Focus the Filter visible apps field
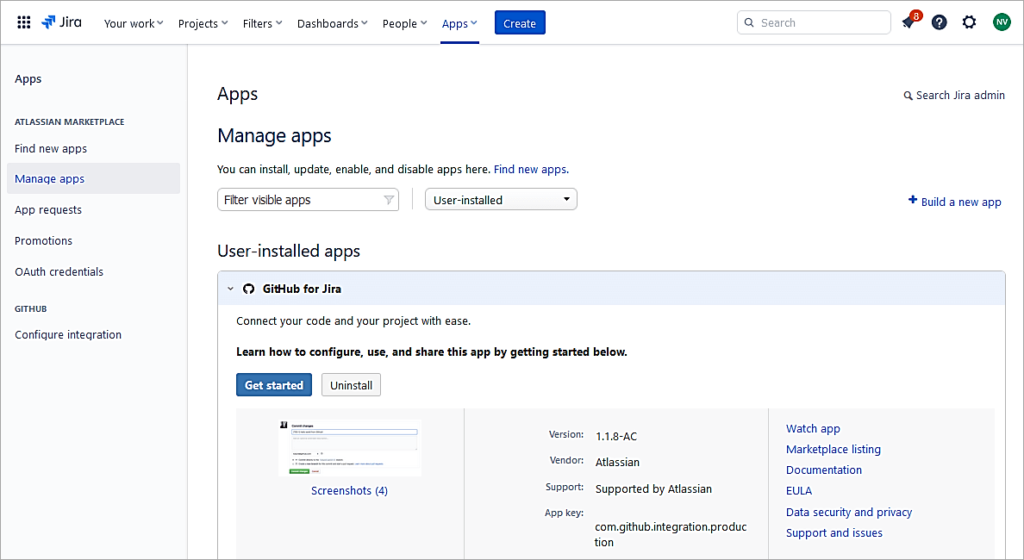The height and width of the screenshot is (560, 1024). [308, 200]
